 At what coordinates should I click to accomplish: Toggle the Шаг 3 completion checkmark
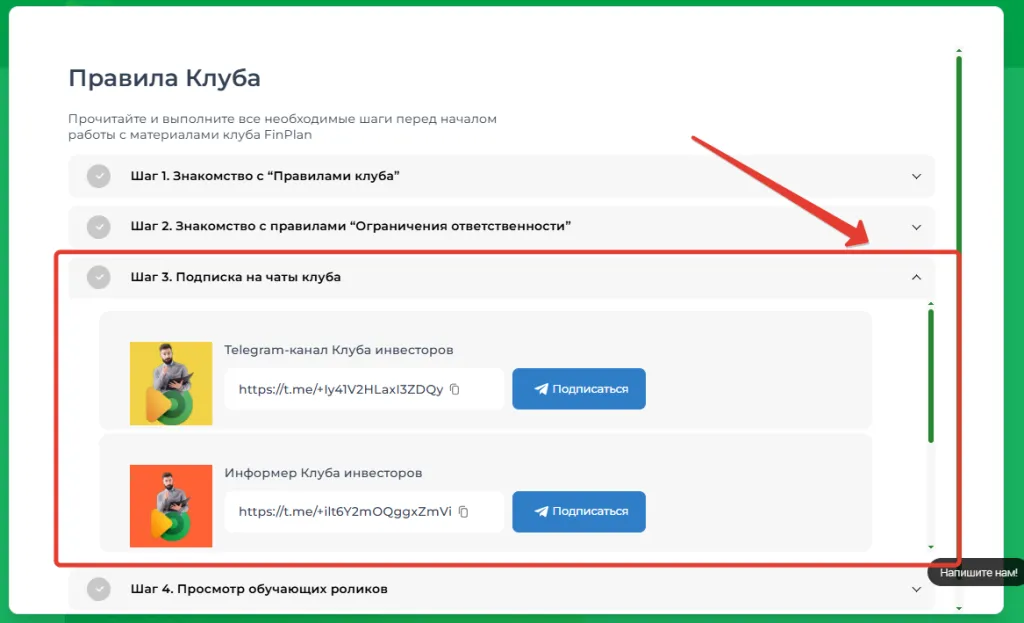(x=98, y=277)
